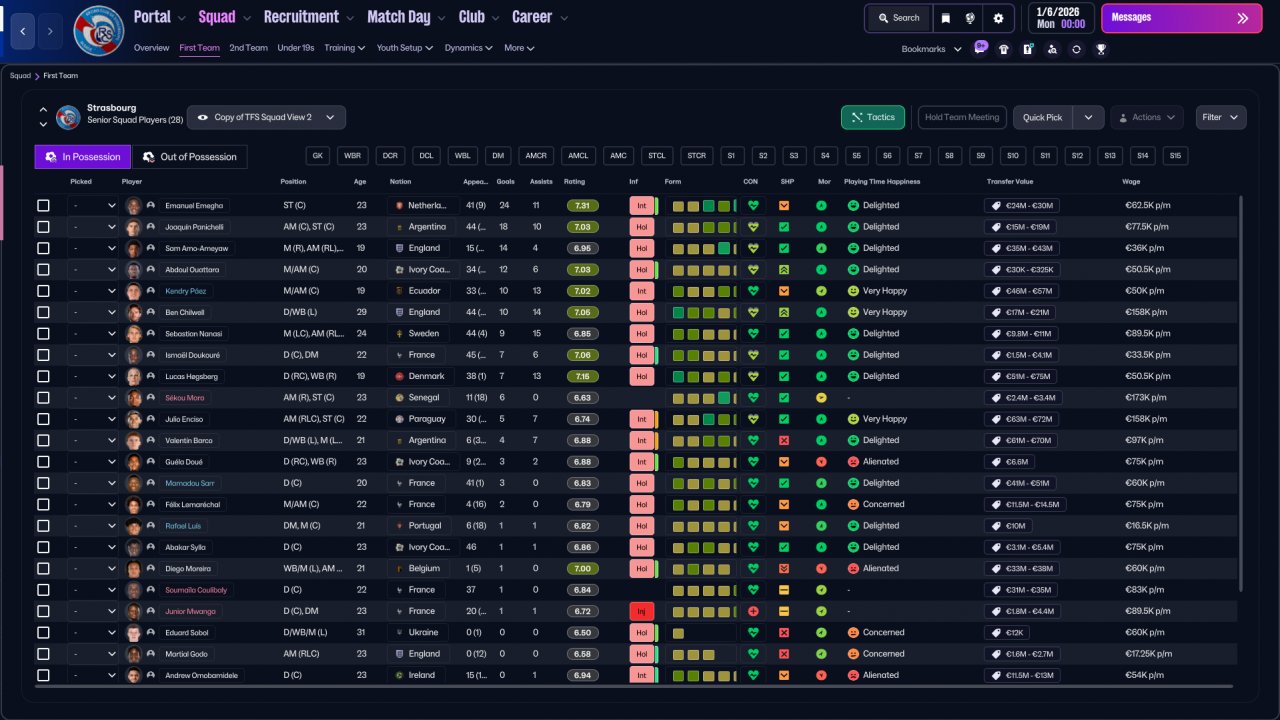Screen dimensions: 1280x720
Task: Open the bookmark icon beside Search
Action: (x=946, y=18)
